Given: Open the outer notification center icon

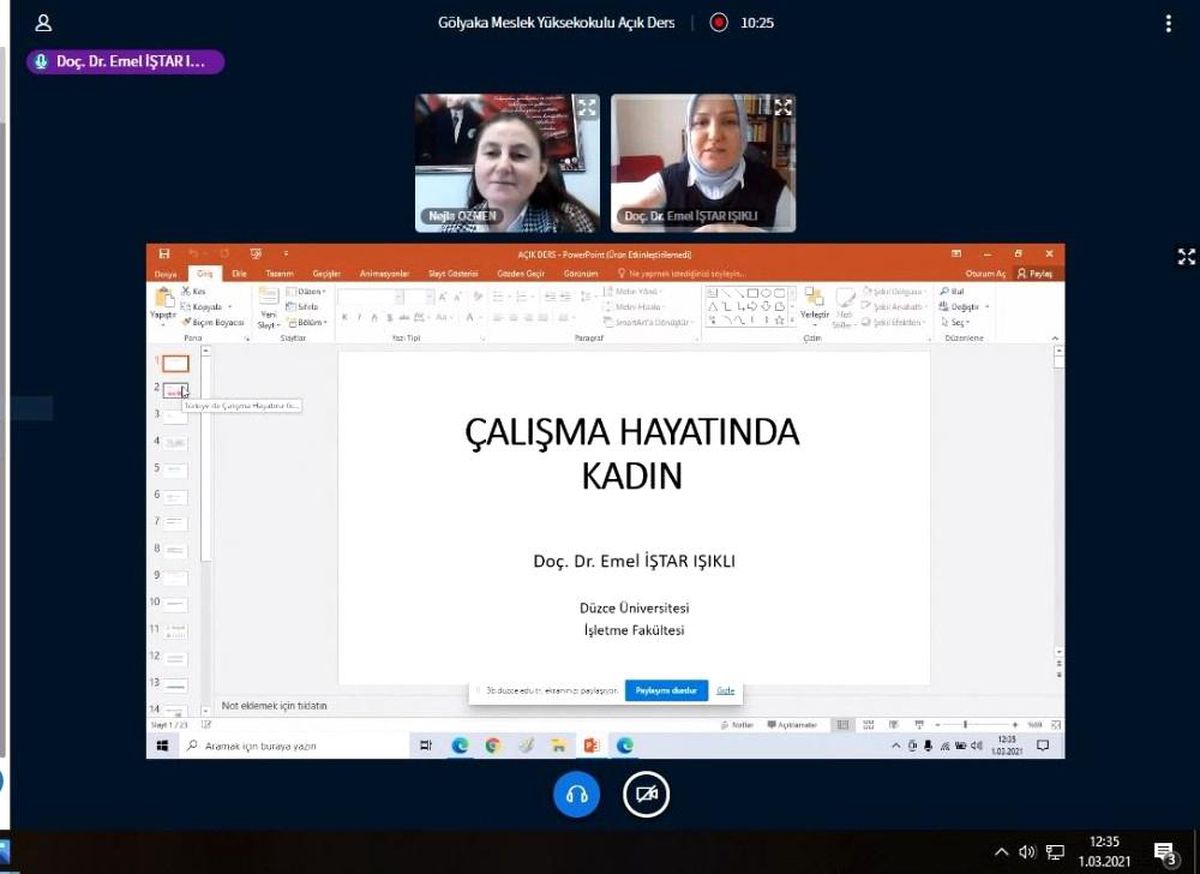Looking at the screenshot, I should point(1164,852).
